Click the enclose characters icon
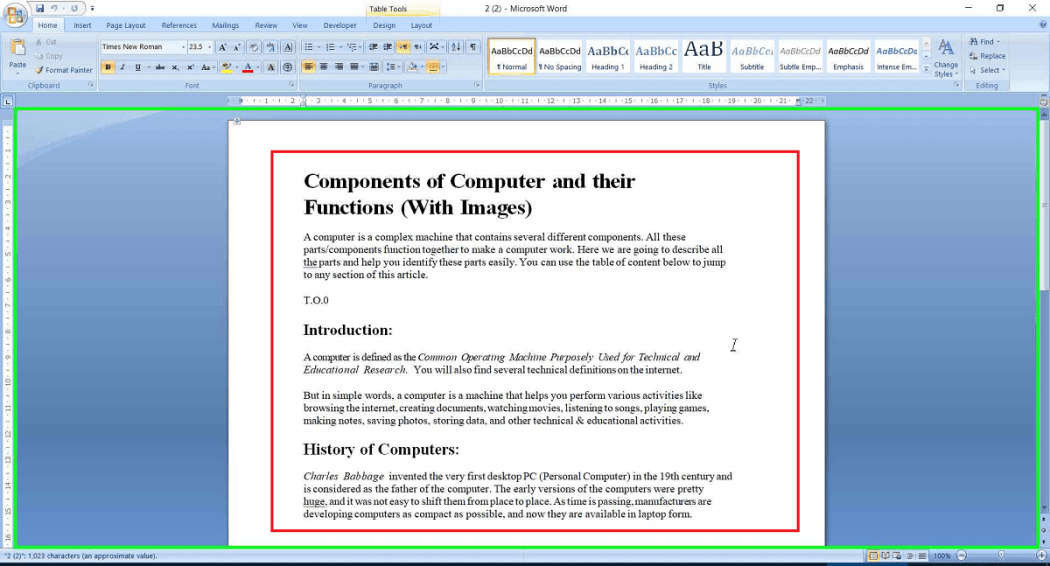1050x566 pixels. point(287,67)
